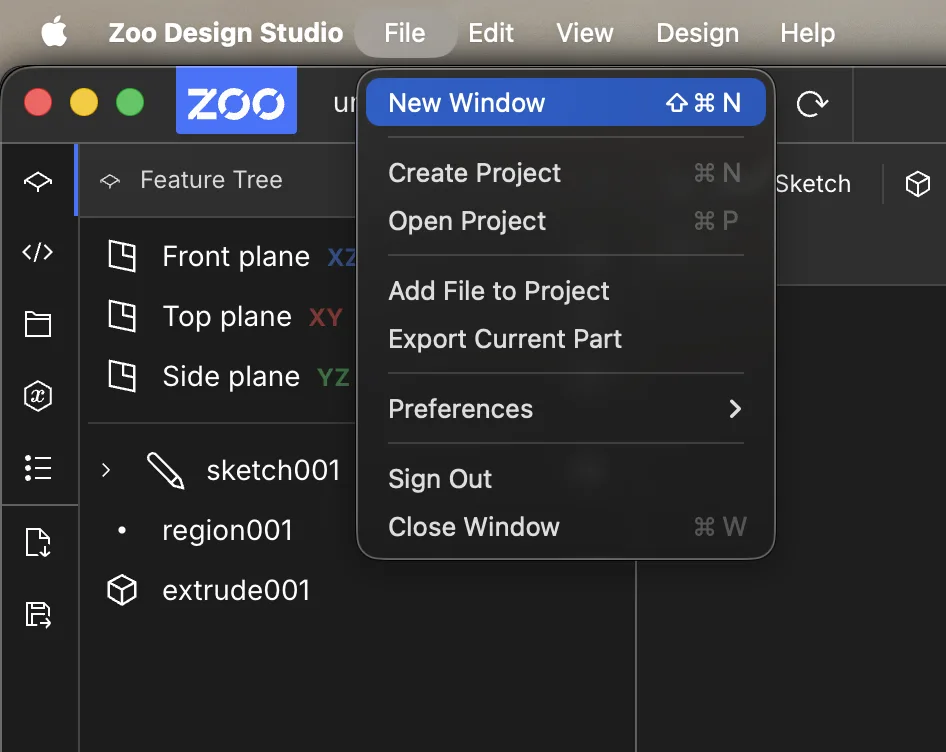Expand the Preferences submenu
Image resolution: width=946 pixels, height=752 pixels.
(565, 409)
